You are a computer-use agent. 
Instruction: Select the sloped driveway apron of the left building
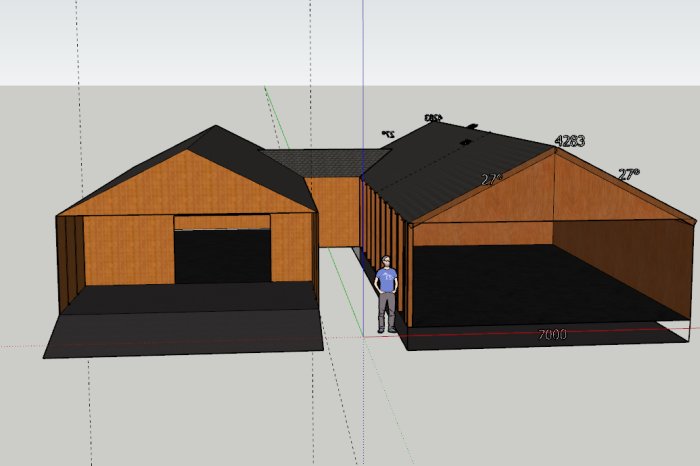[183, 334]
